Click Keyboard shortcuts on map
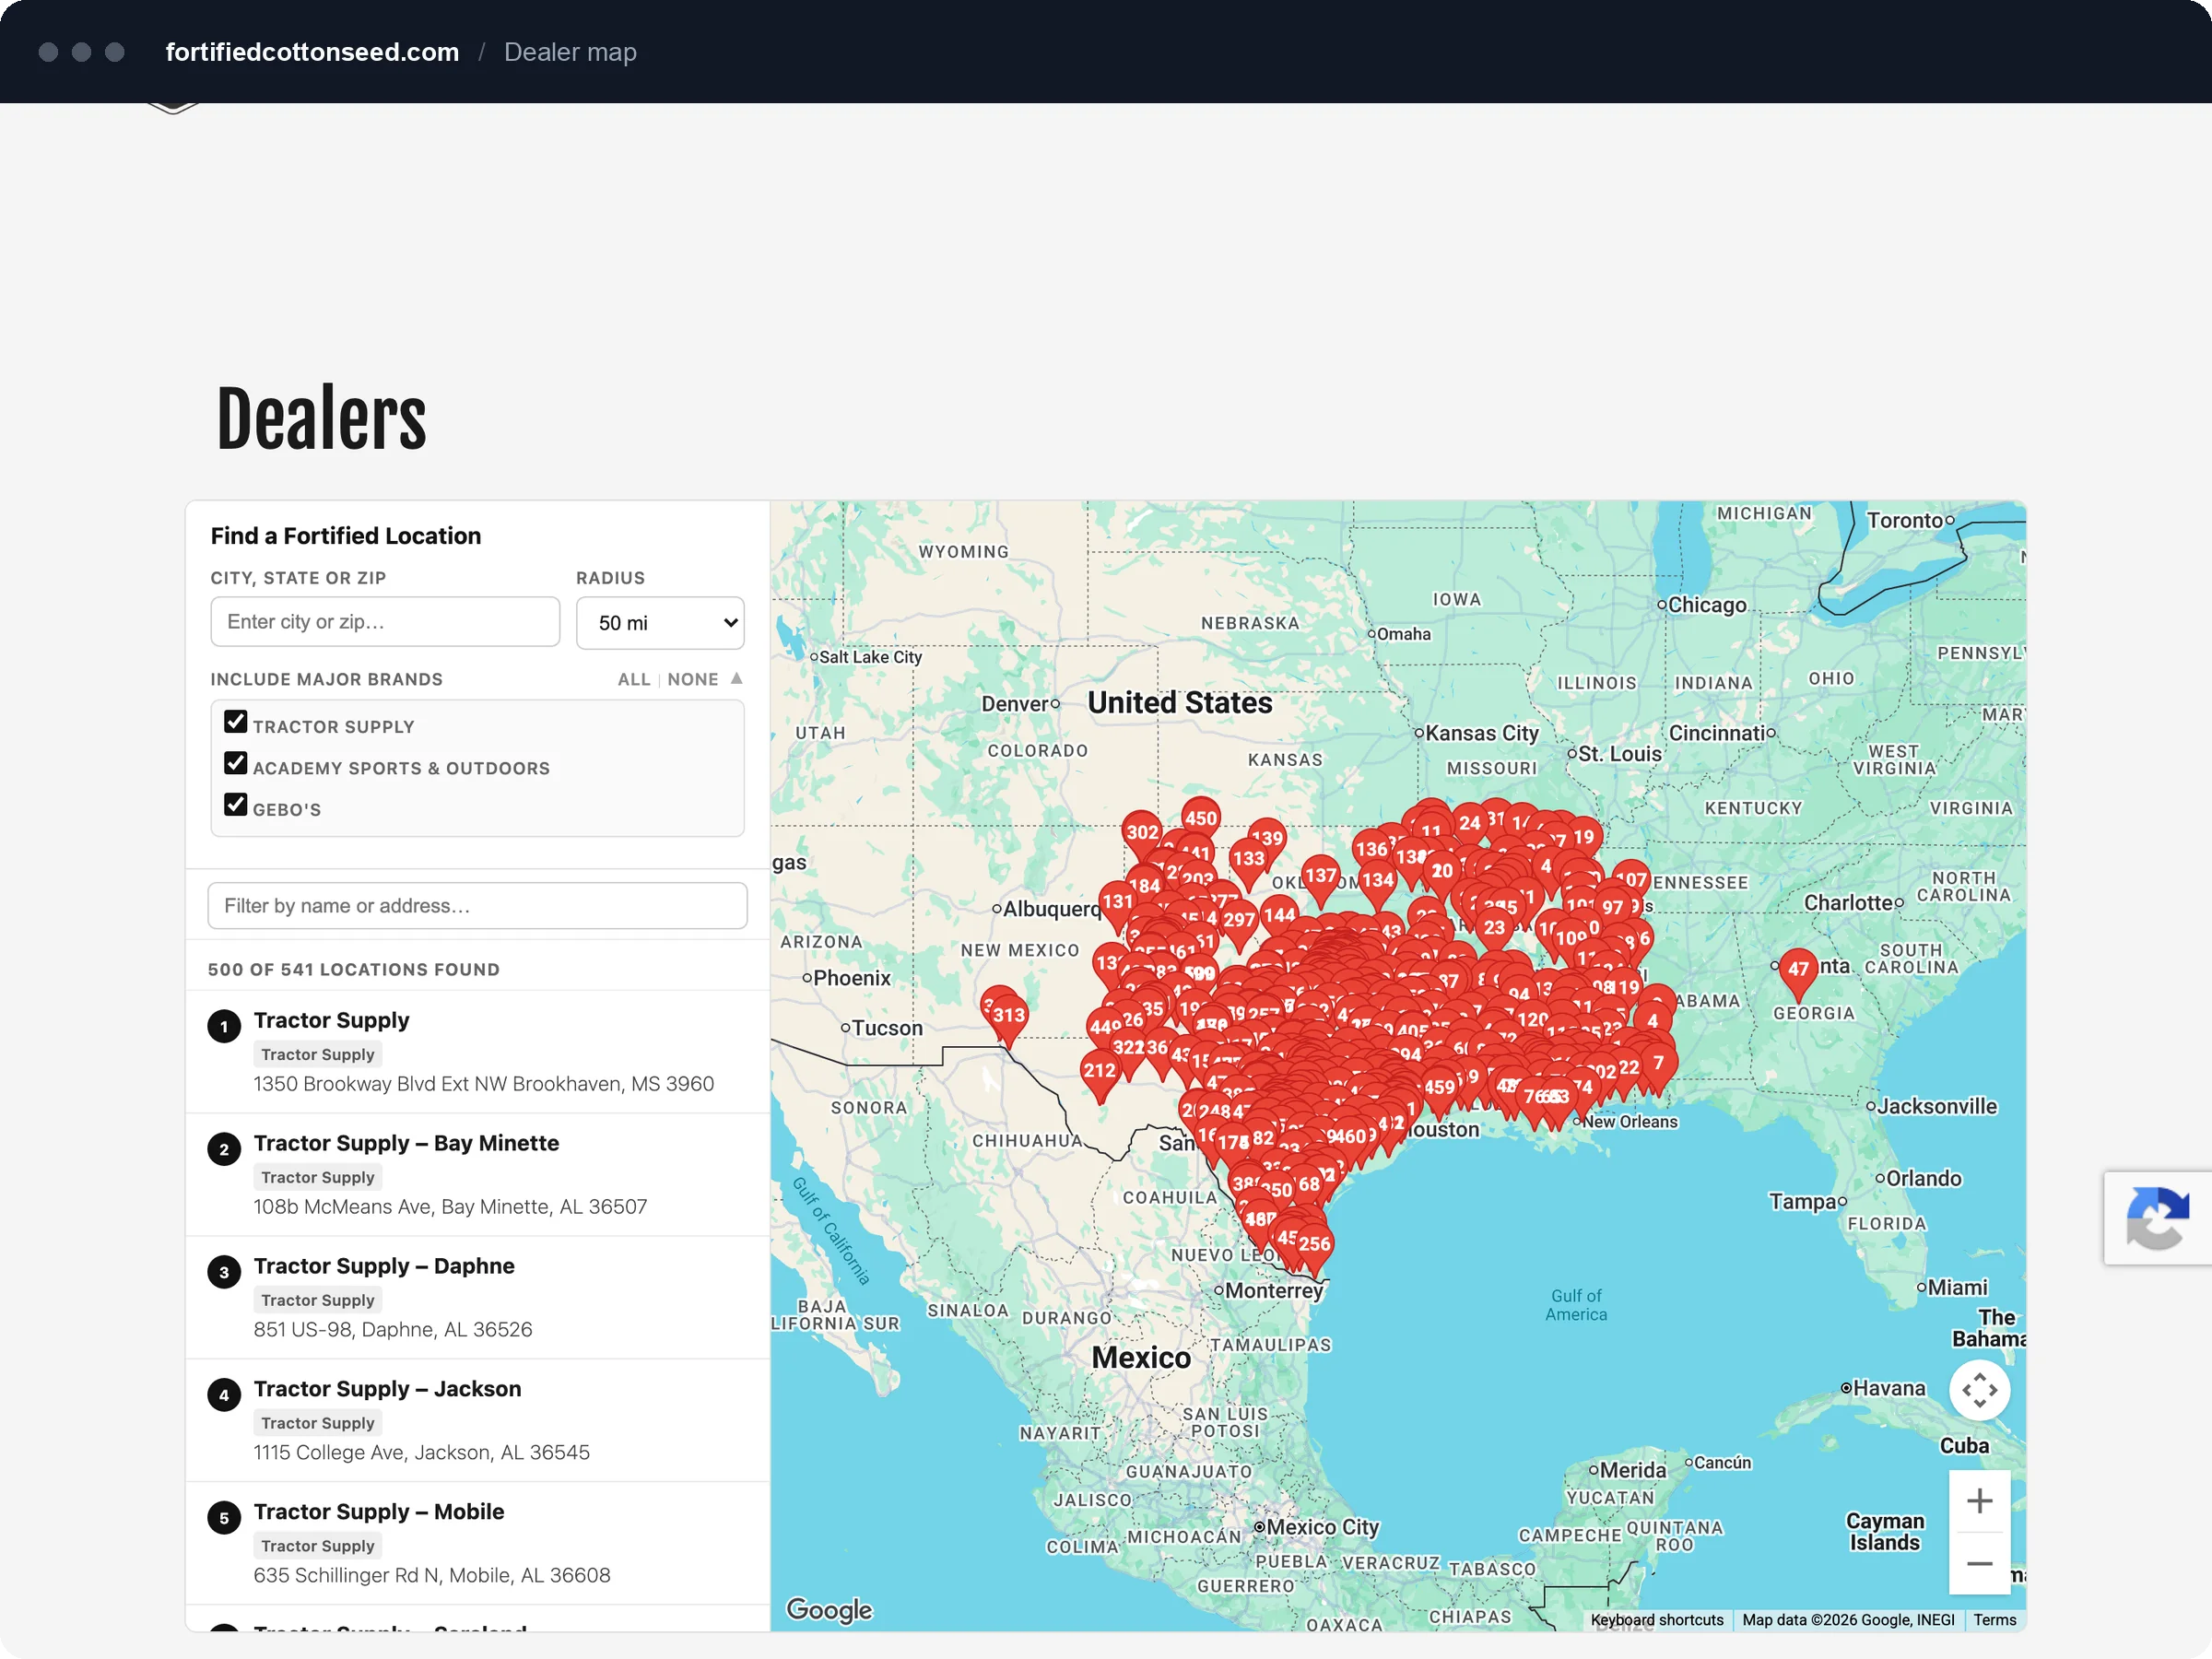This screenshot has height=1659, width=2212. click(1657, 1620)
